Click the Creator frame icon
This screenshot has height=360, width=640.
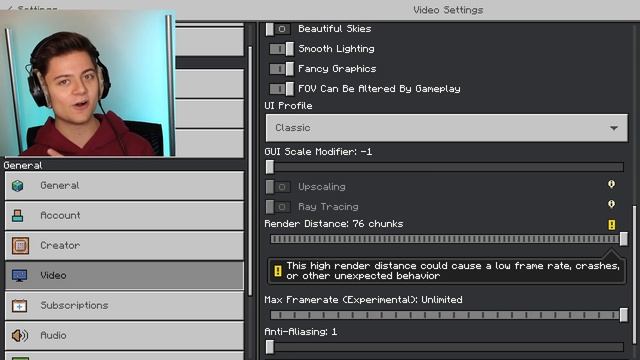pyautogui.click(x=20, y=246)
